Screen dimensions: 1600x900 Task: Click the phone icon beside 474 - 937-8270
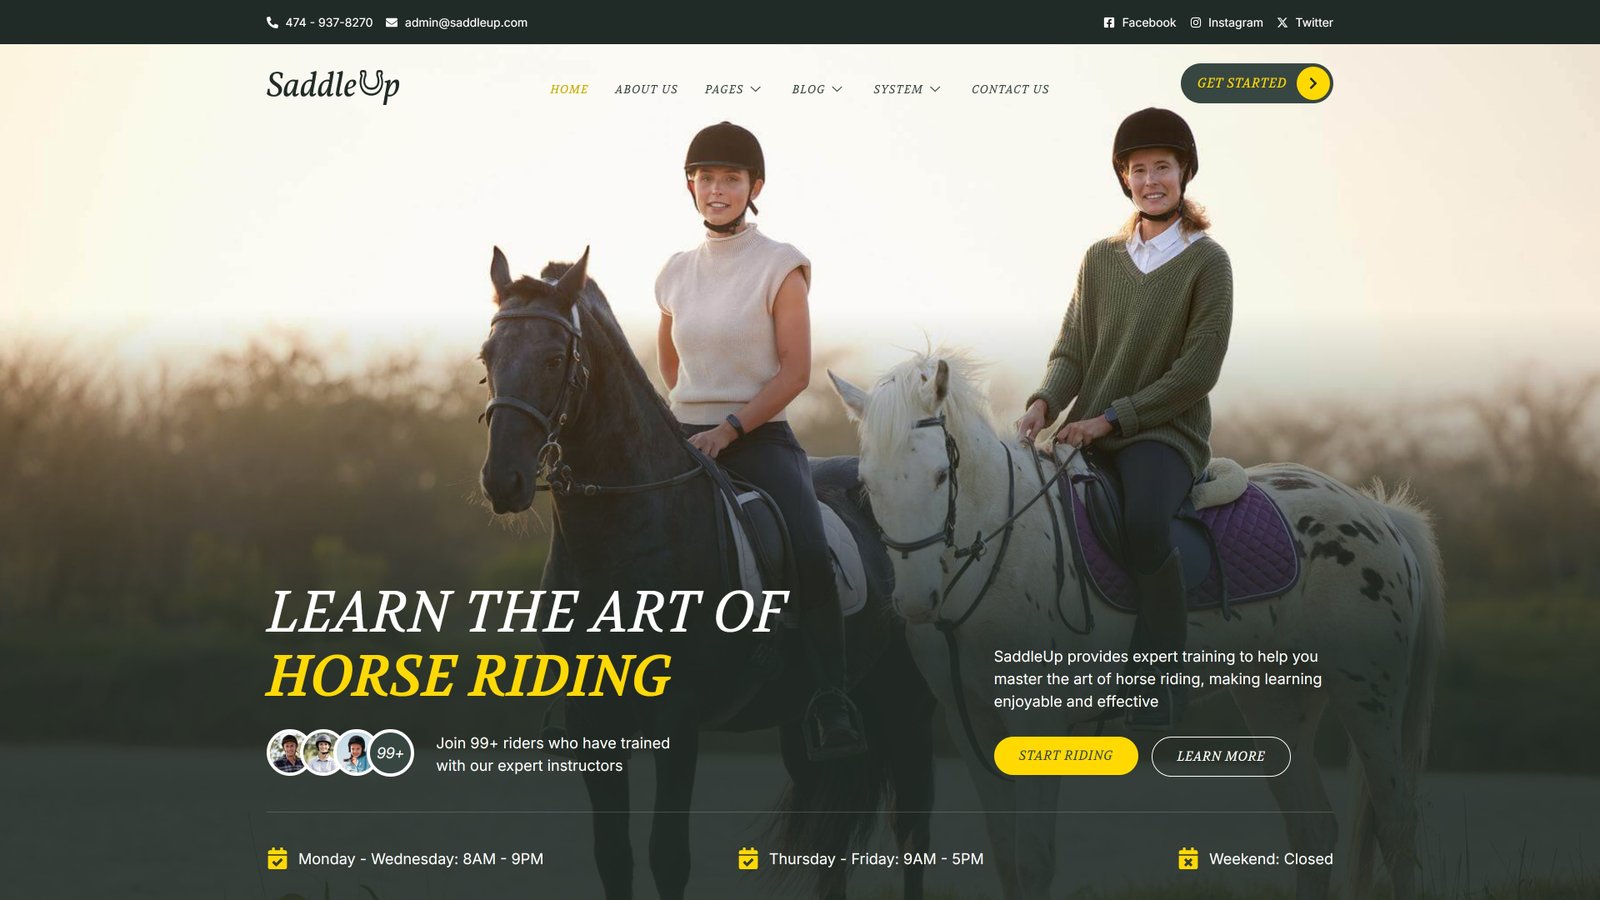tap(272, 22)
